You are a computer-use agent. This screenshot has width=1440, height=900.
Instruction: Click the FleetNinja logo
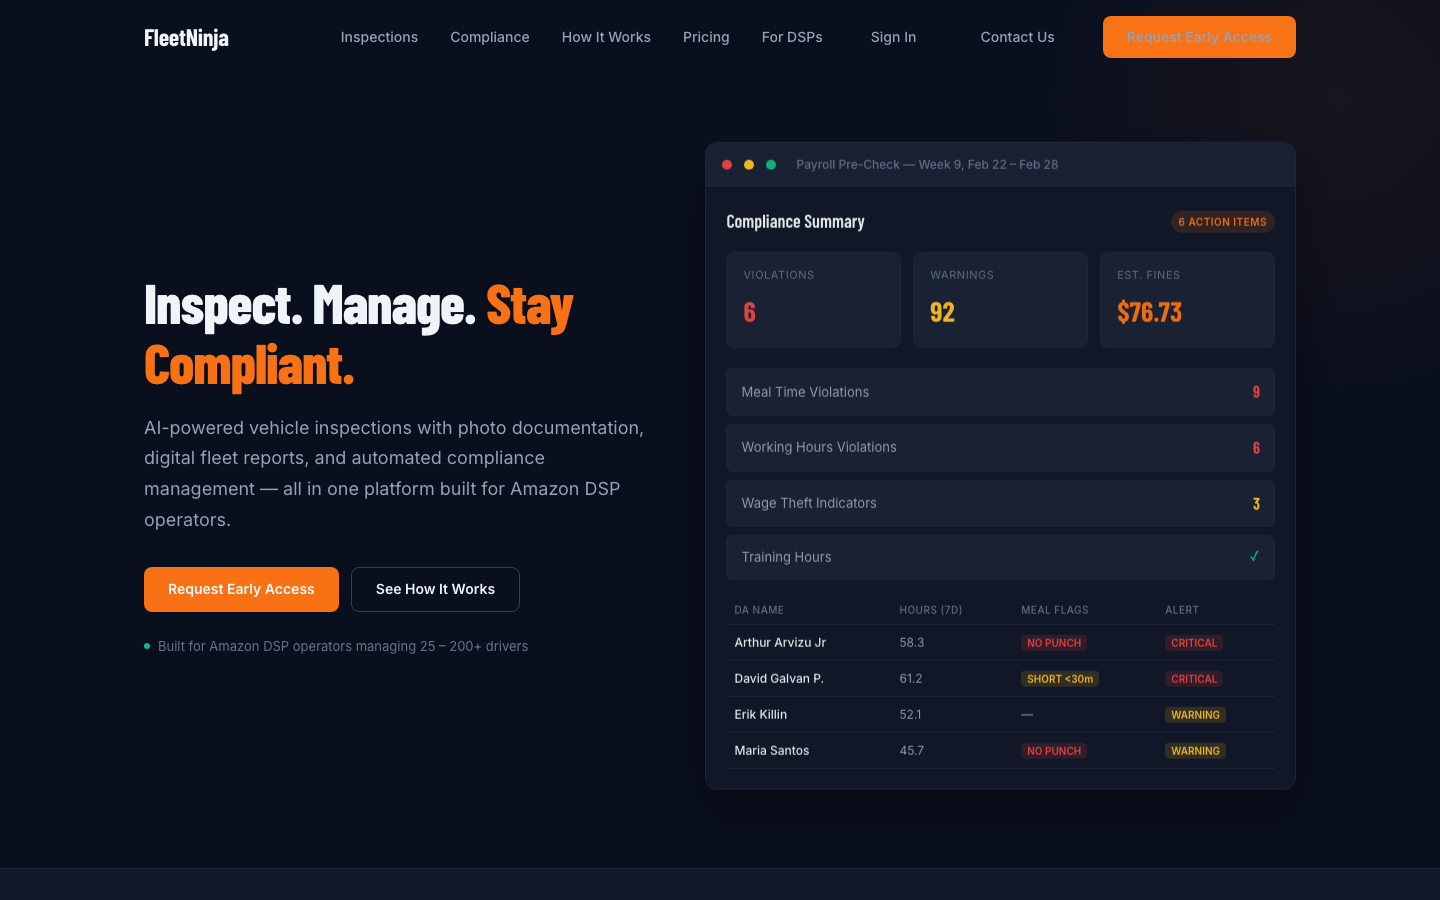point(186,38)
